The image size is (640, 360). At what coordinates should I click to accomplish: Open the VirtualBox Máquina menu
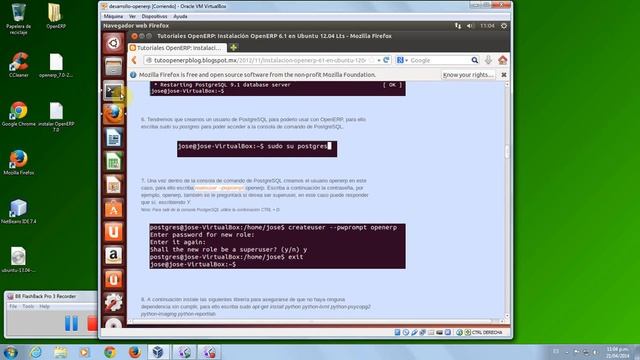[x=113, y=17]
